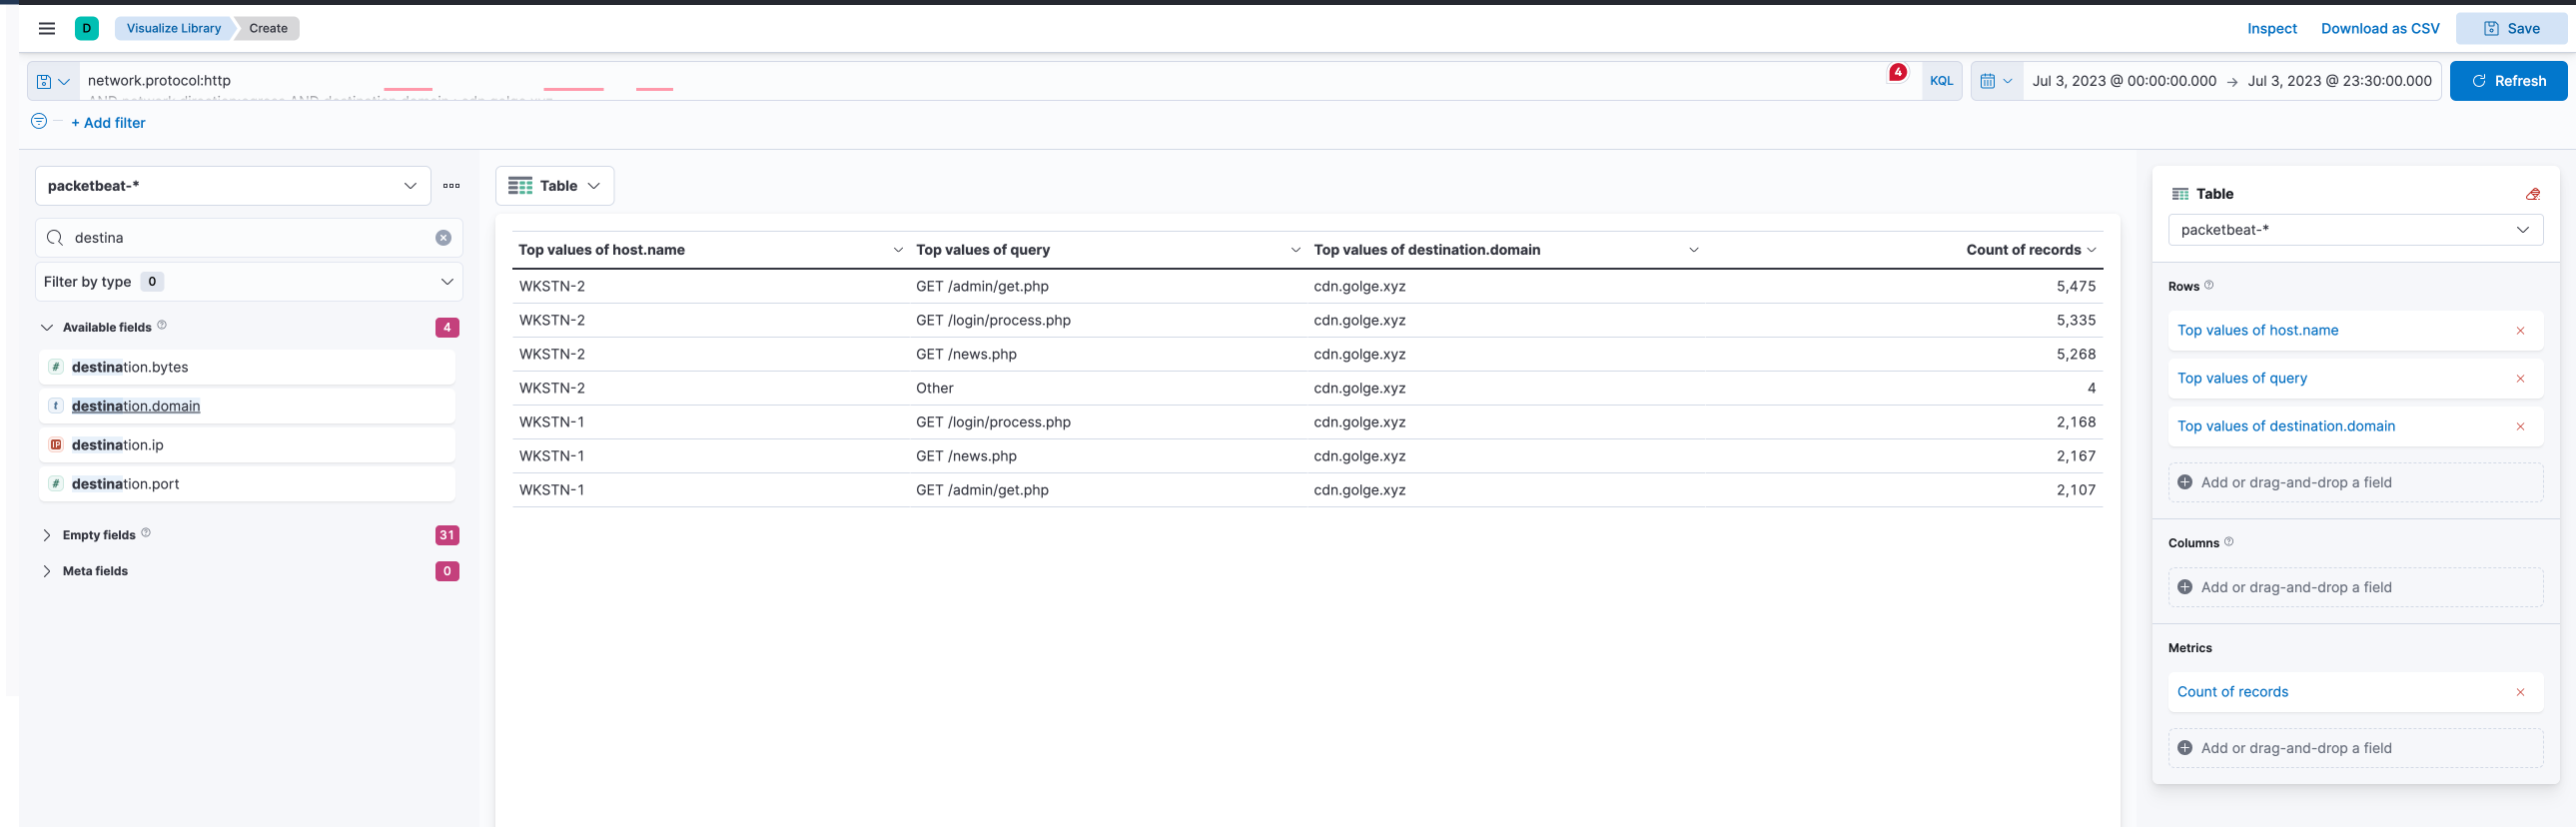Open index pattern options three-dot menu

(x=452, y=186)
